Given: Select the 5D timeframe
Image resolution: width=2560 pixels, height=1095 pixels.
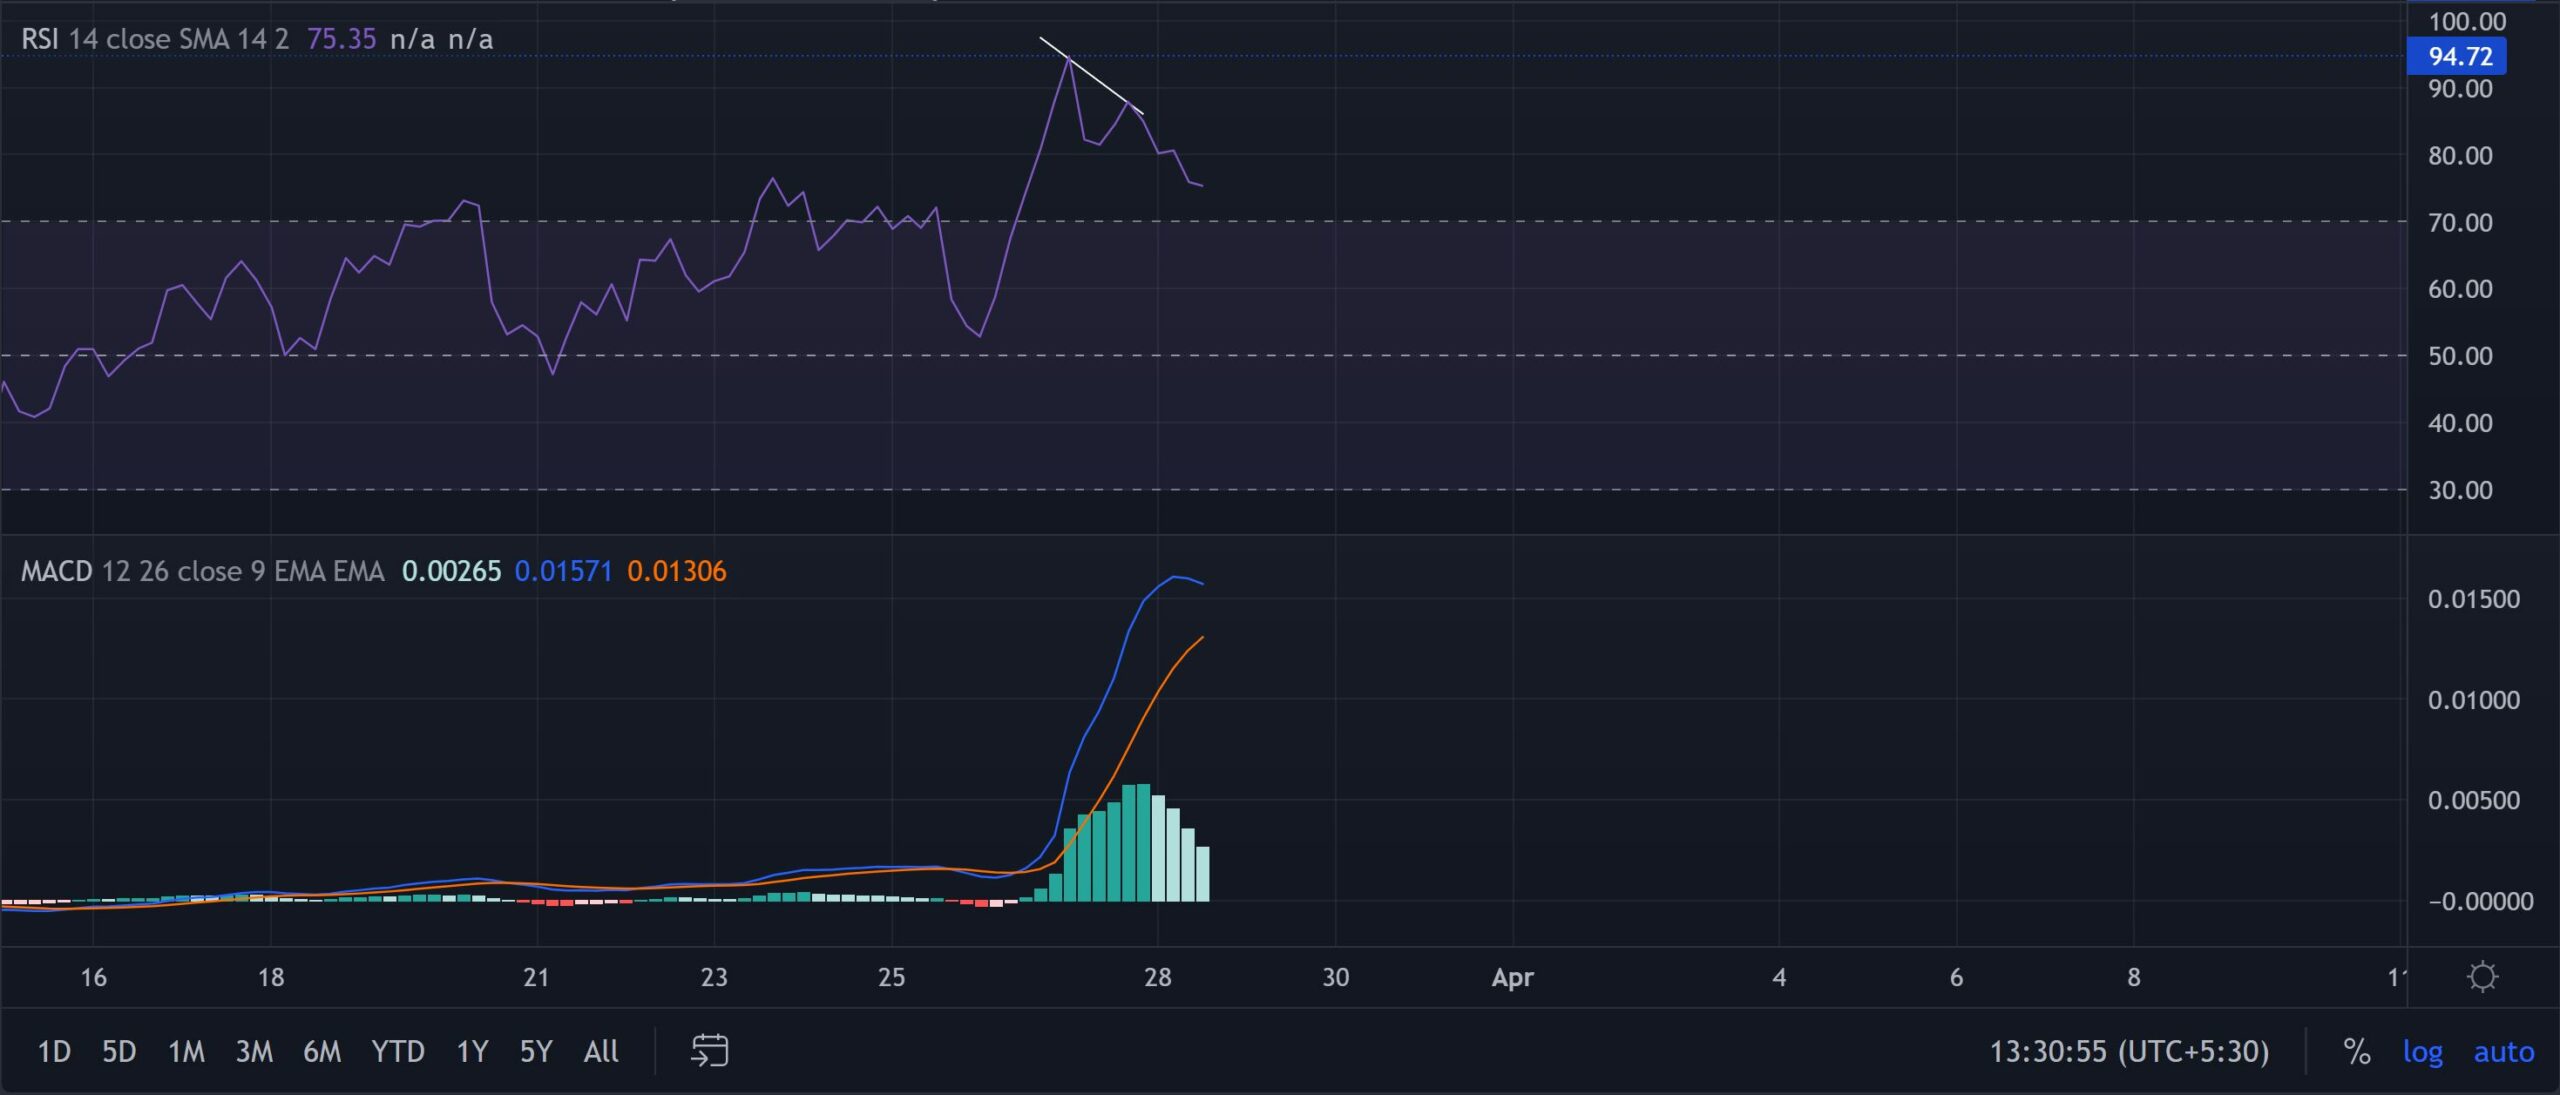Looking at the screenshot, I should pyautogui.click(x=119, y=1052).
